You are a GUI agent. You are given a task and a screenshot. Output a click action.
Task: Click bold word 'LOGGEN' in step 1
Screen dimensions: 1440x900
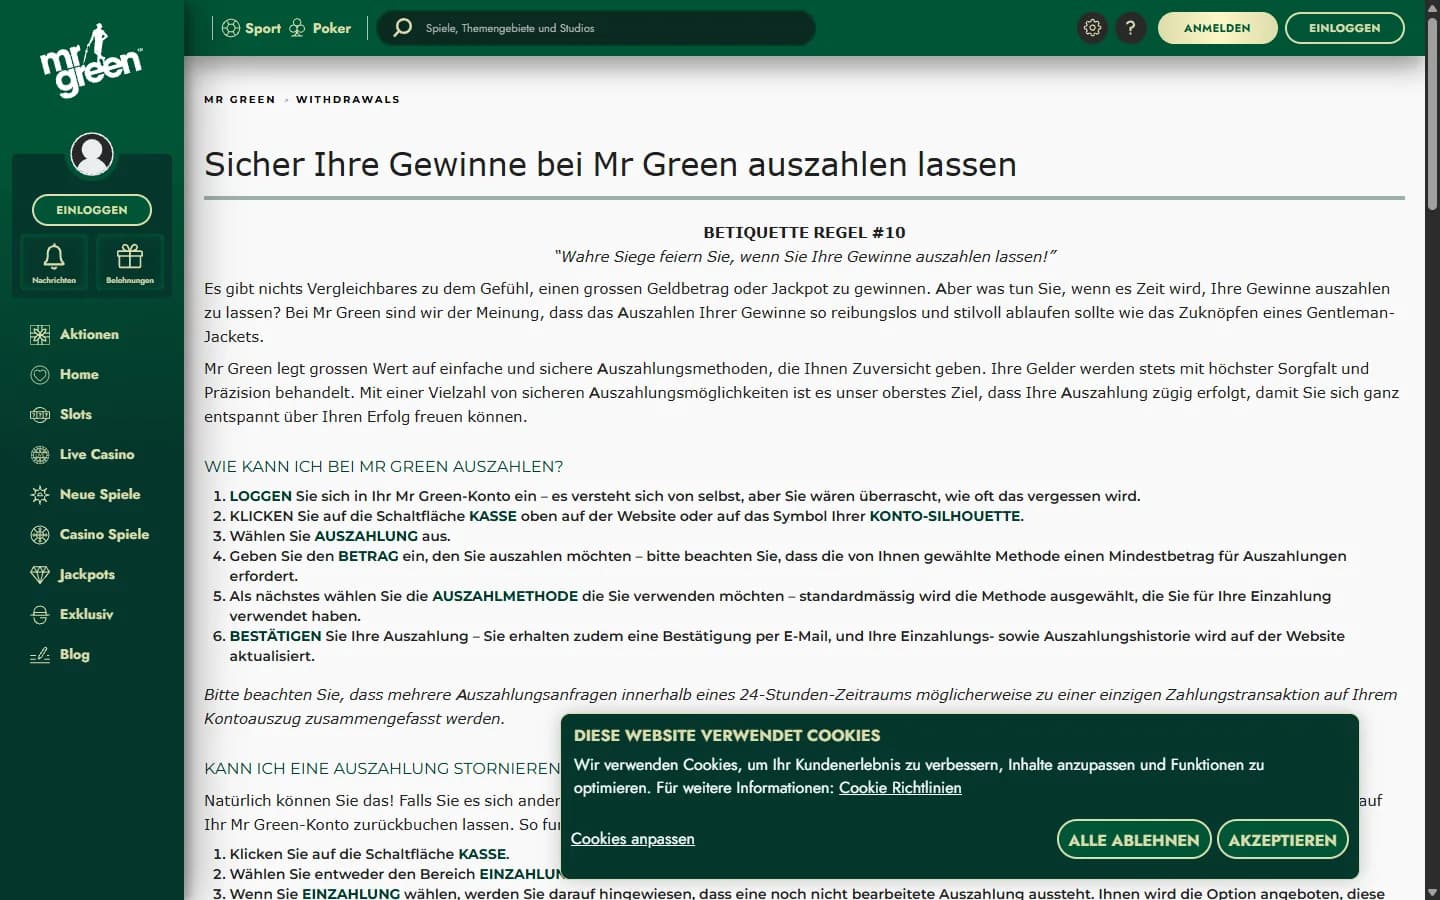coord(260,496)
